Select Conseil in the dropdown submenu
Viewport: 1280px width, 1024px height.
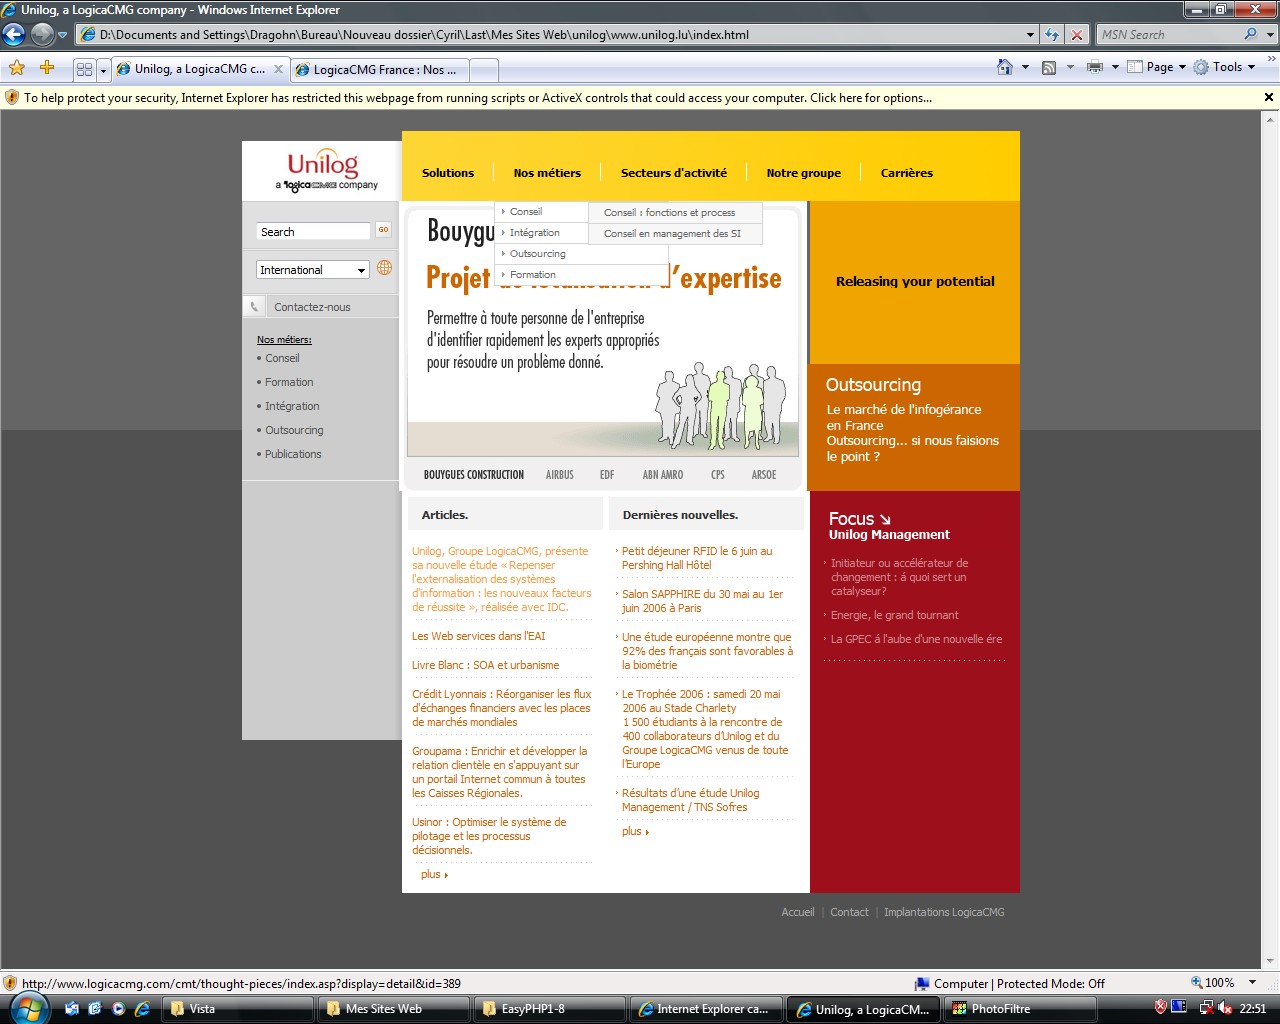pos(542,212)
